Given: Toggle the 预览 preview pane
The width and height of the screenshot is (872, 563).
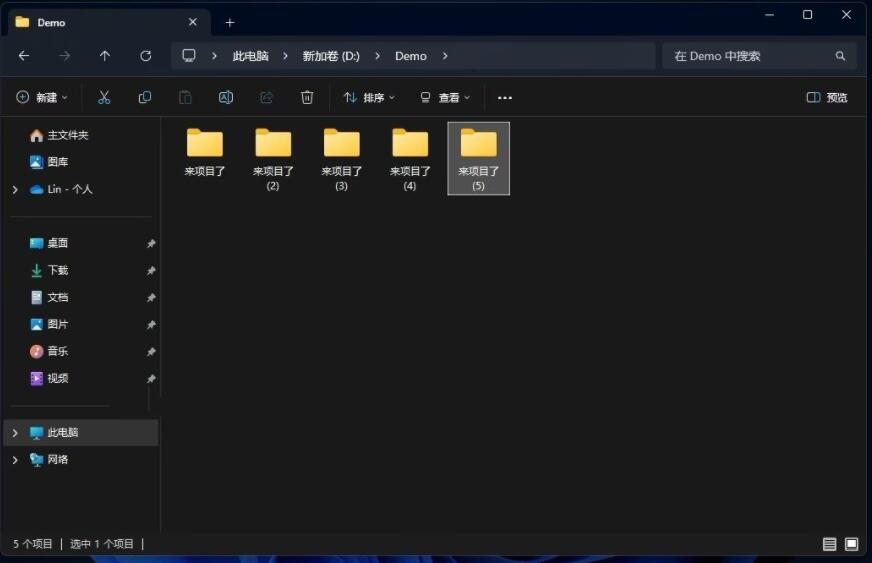Looking at the screenshot, I should click(x=827, y=97).
